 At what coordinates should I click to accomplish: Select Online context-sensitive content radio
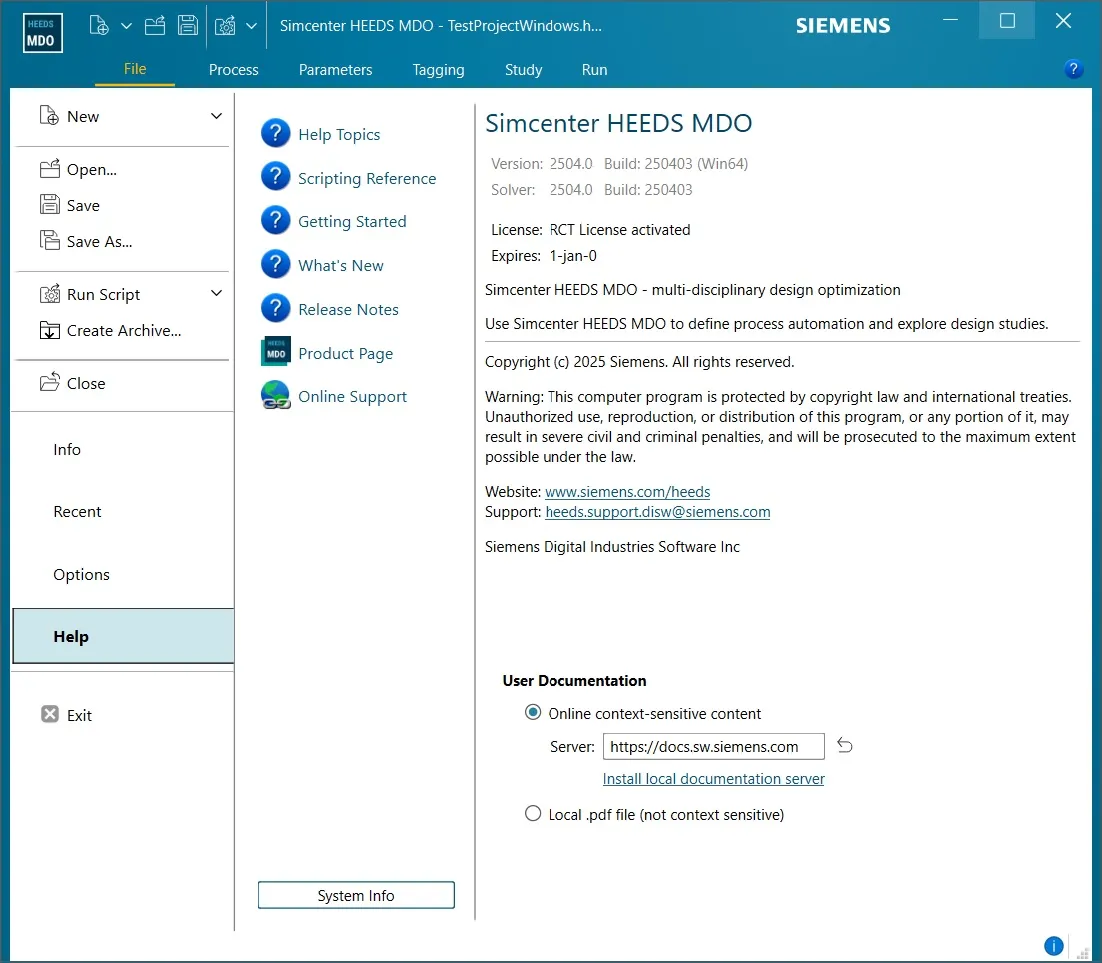tap(533, 713)
